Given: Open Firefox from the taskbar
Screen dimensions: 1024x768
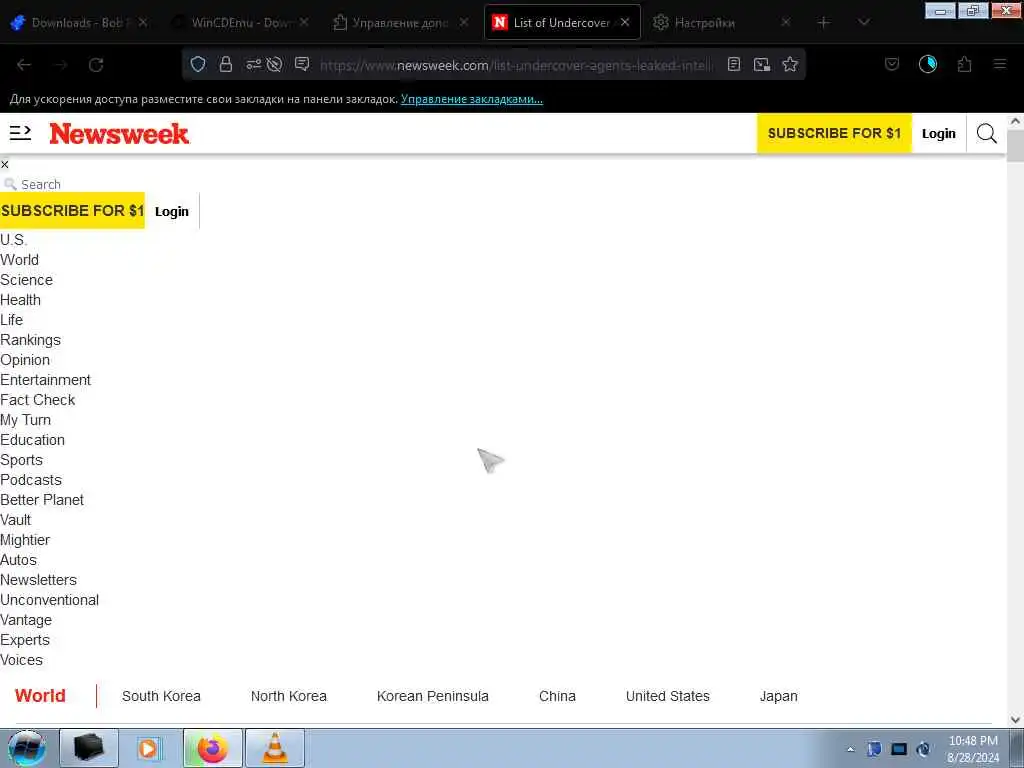Looking at the screenshot, I should tap(213, 748).
